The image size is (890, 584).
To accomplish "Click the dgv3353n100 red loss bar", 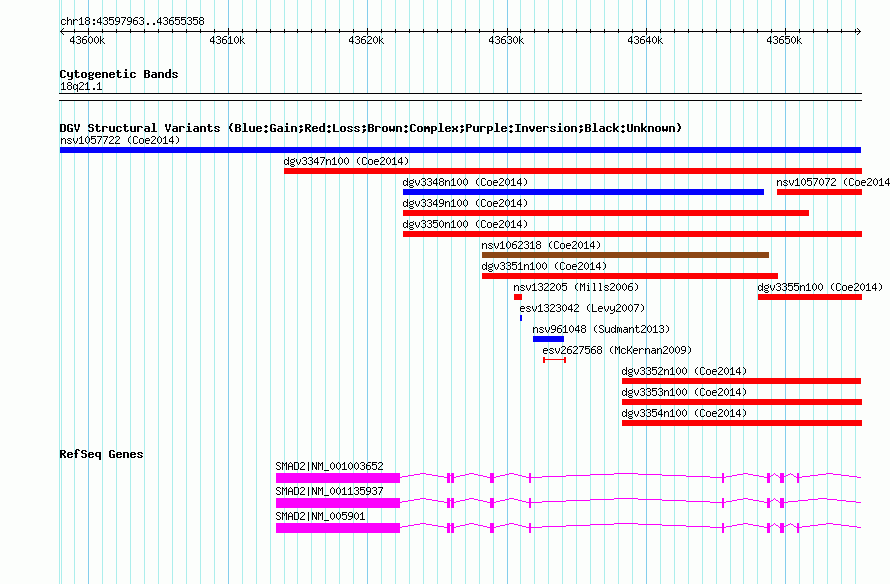I will point(742,402).
